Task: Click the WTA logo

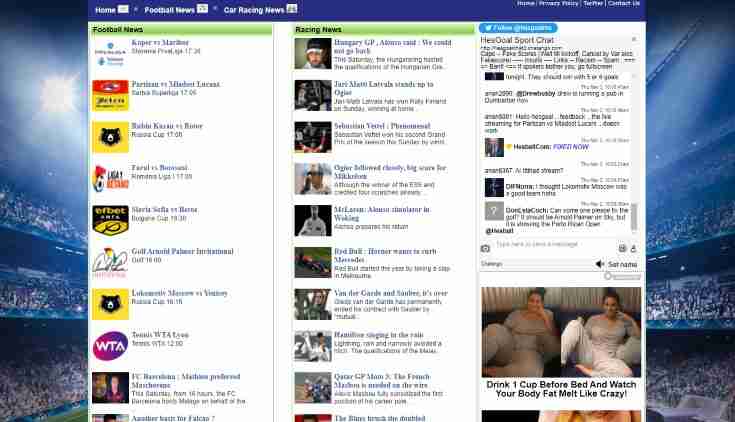Action: click(110, 346)
